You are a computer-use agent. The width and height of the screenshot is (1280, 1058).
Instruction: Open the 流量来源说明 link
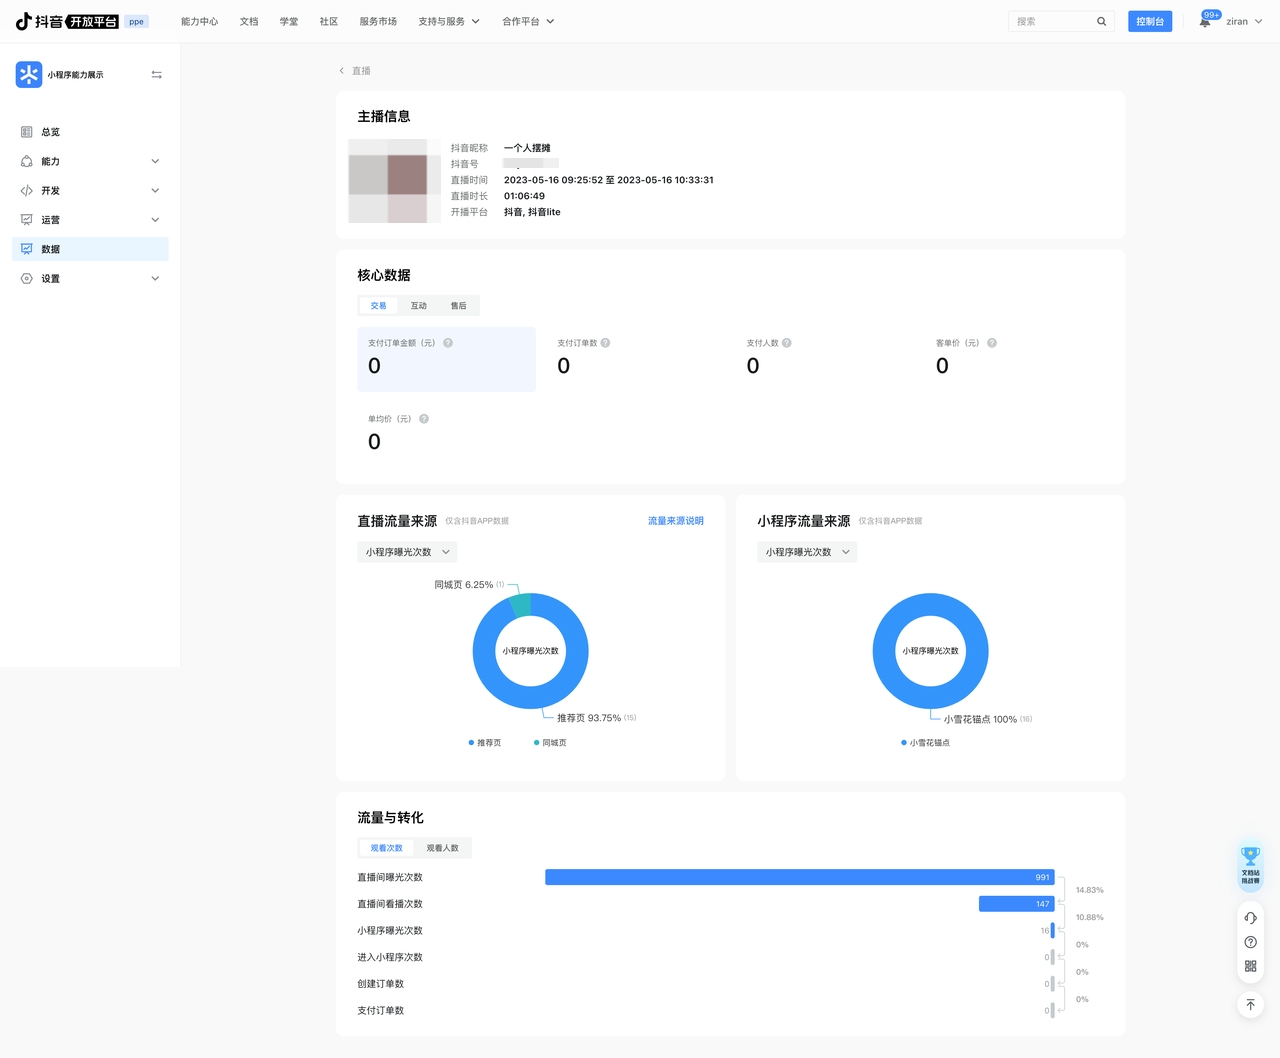point(675,521)
